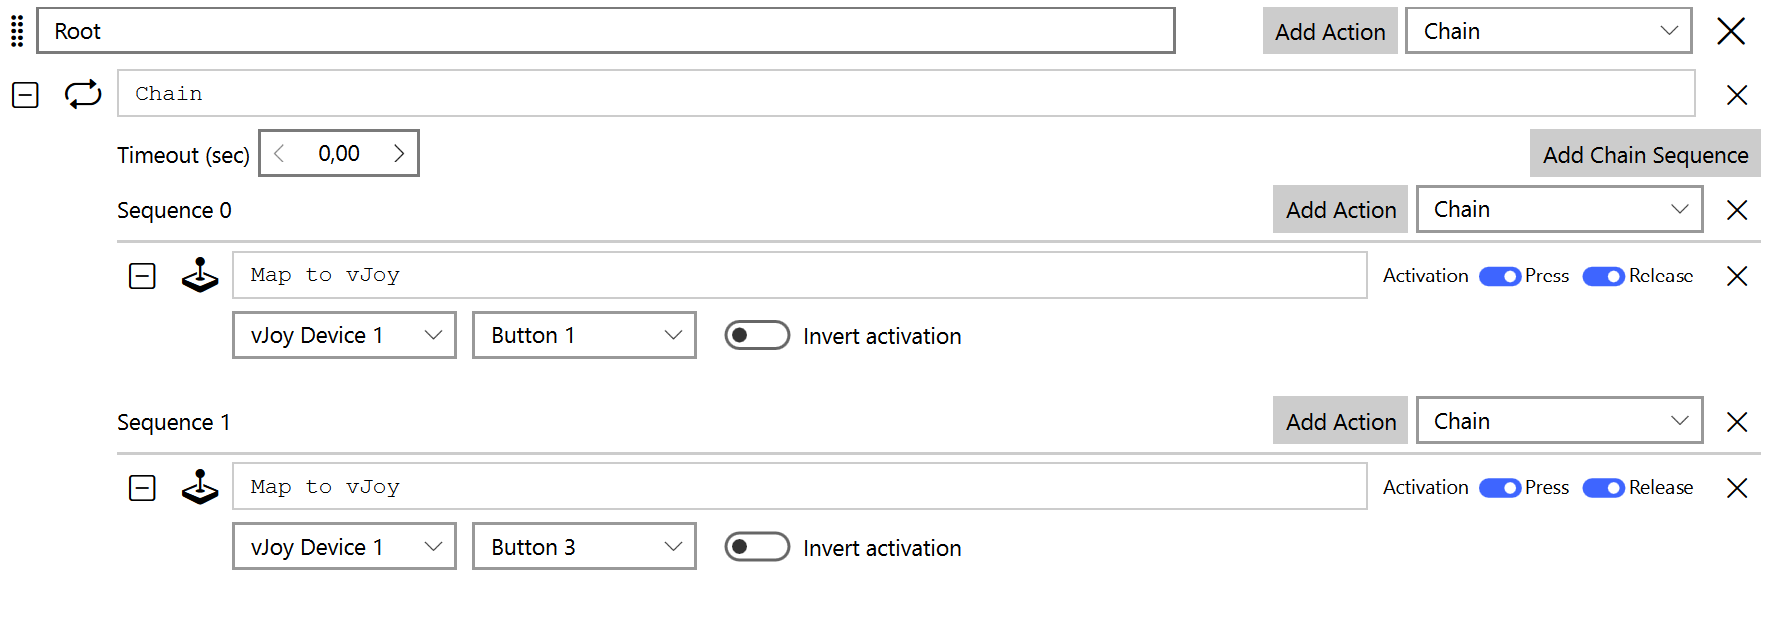Click the Root name text field
The image size is (1770, 643).
605,31
